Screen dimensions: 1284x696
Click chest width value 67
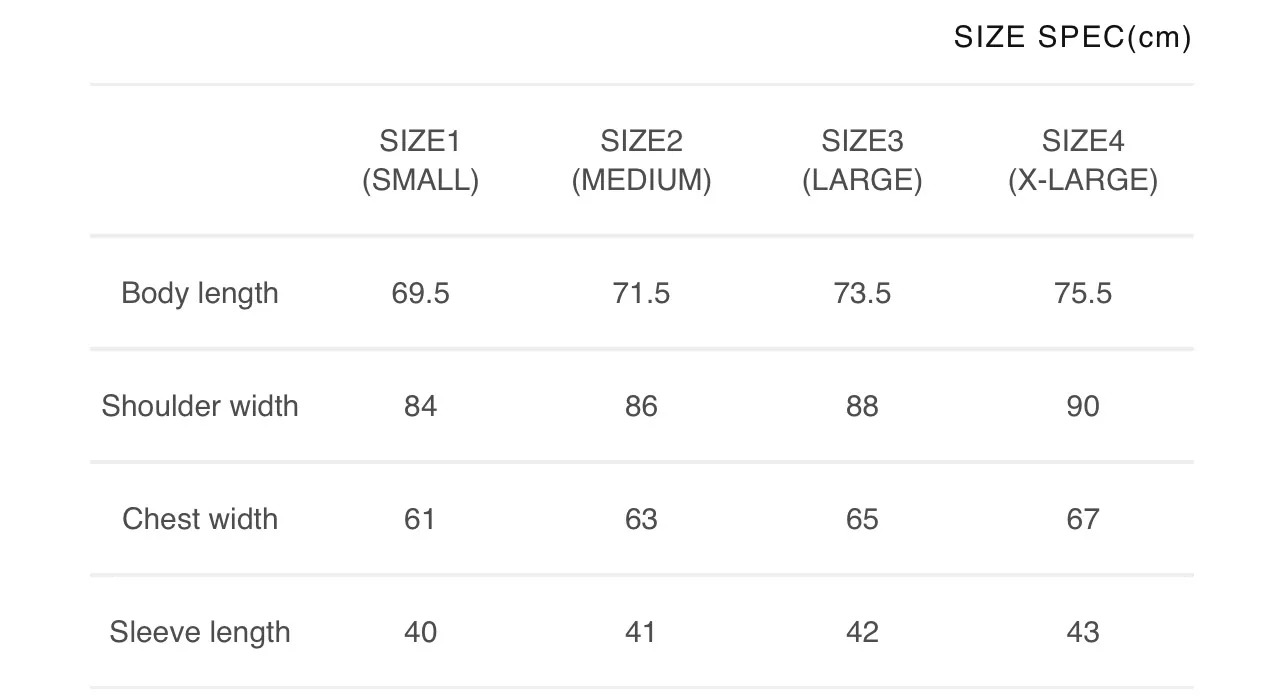1083,519
